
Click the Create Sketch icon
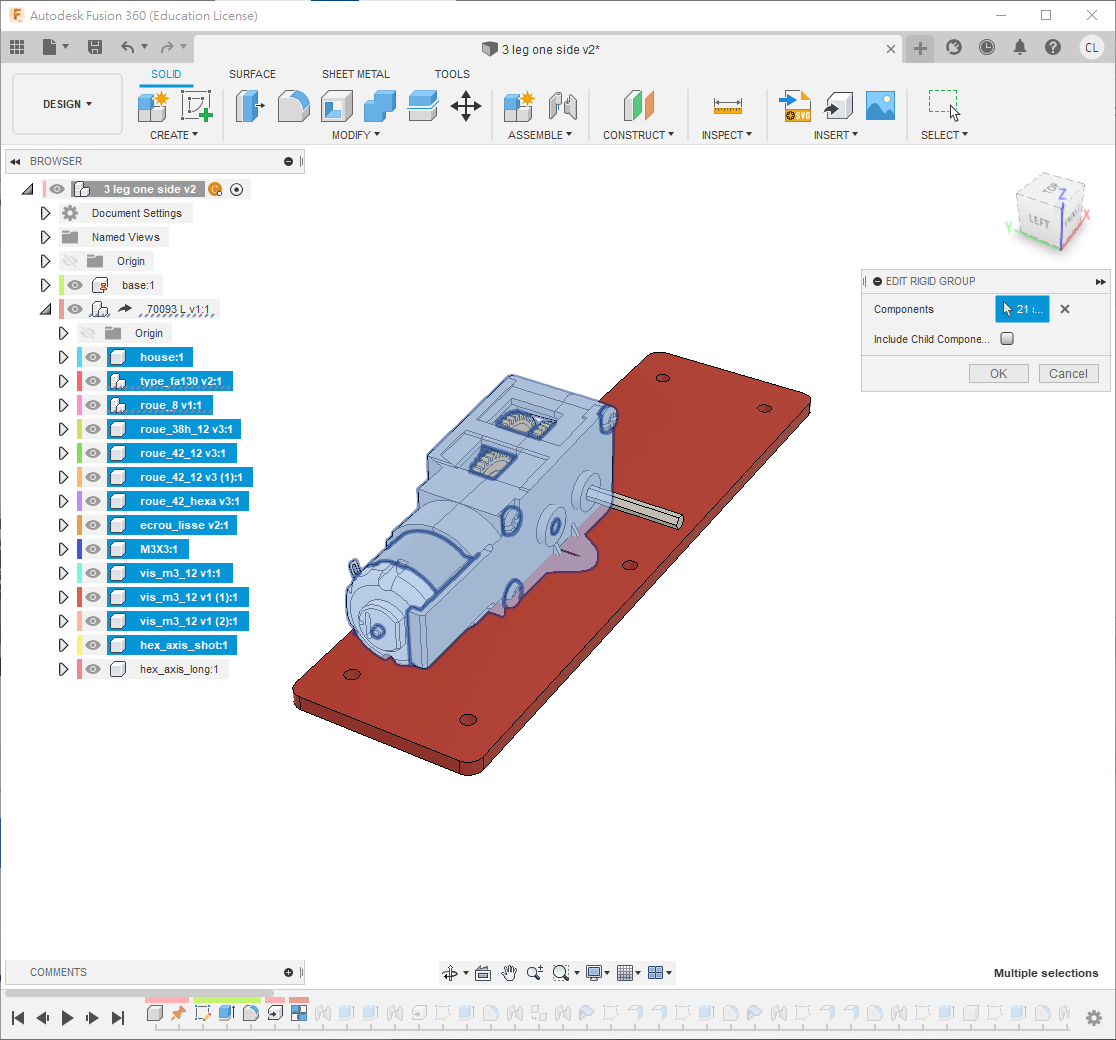click(196, 106)
